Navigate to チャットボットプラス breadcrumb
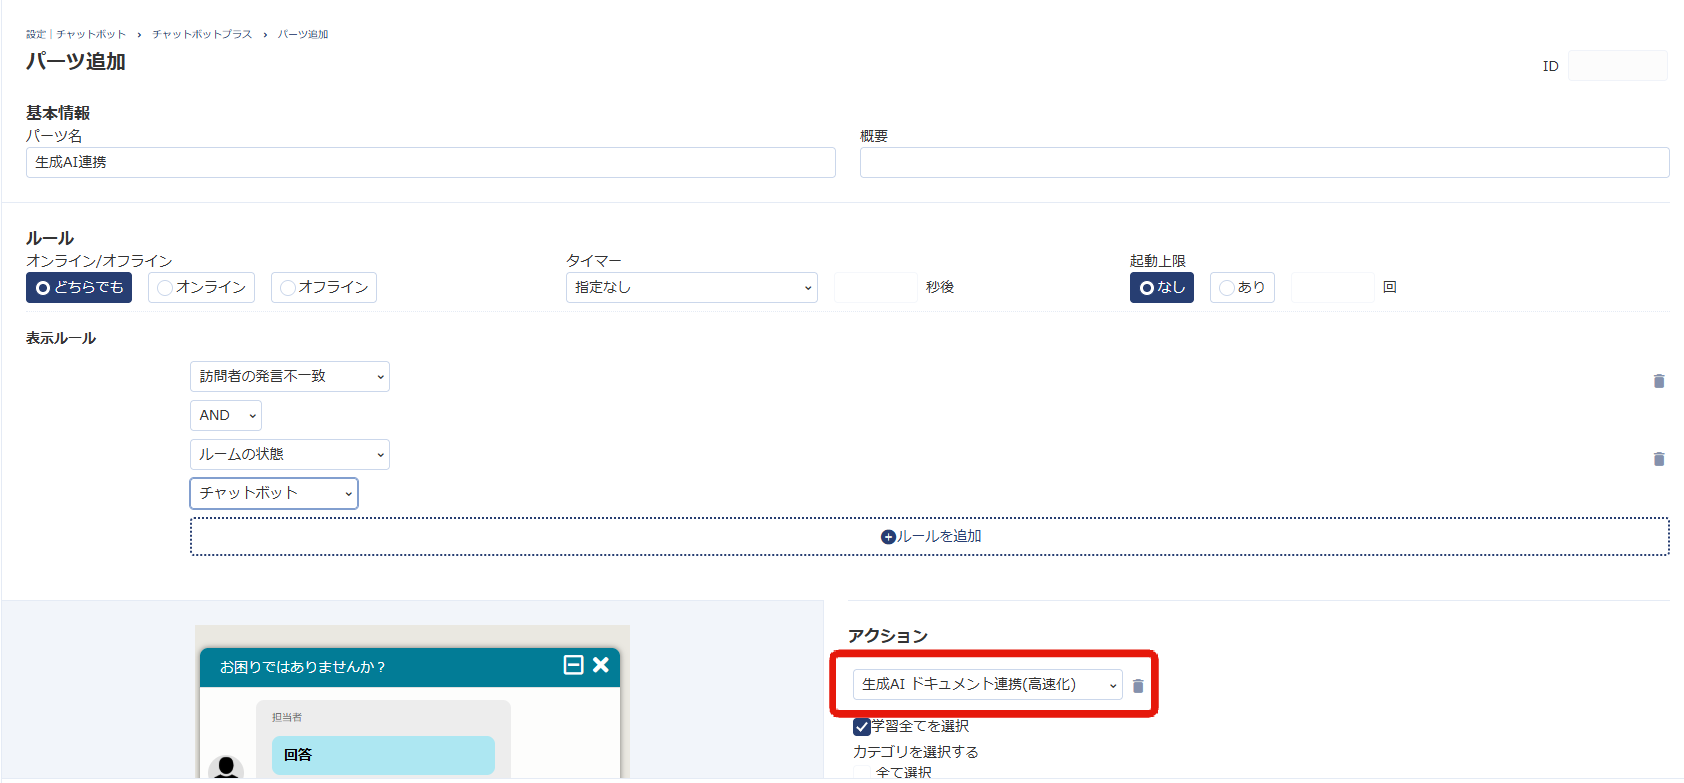The image size is (1684, 783). coord(202,34)
